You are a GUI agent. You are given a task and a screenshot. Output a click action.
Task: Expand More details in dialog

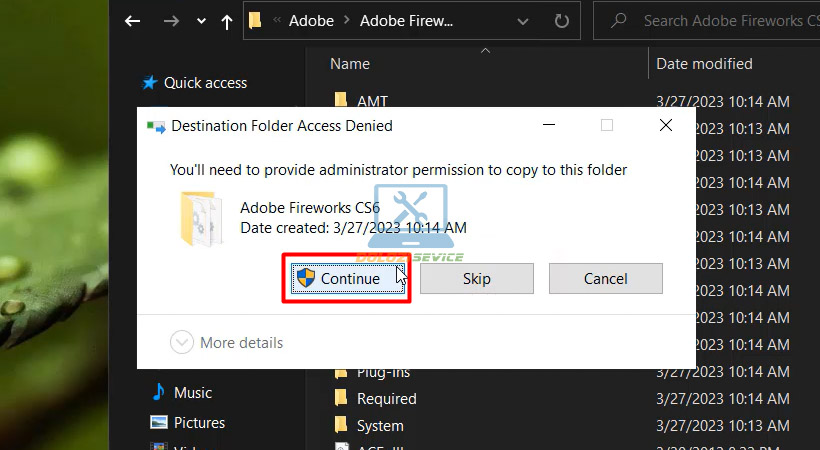coord(227,343)
